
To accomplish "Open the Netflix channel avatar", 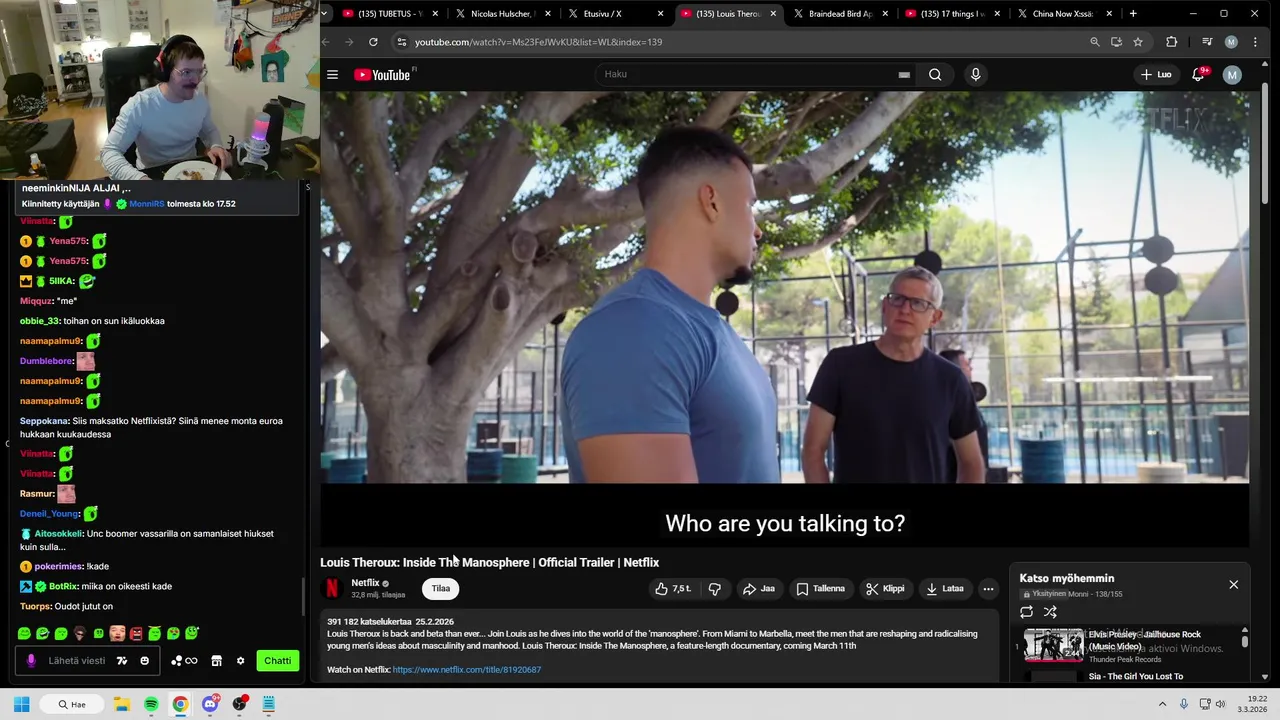I will point(332,589).
